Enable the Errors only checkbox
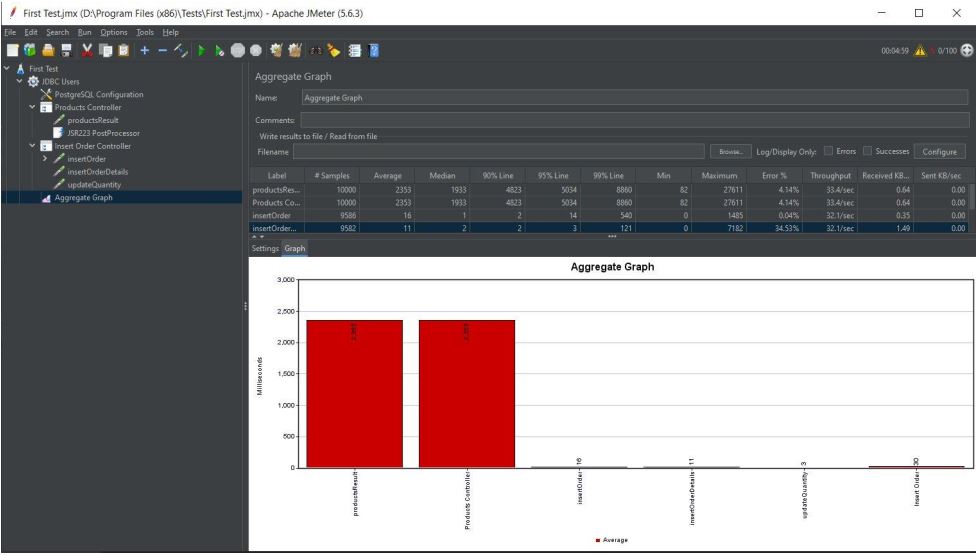 (826, 151)
